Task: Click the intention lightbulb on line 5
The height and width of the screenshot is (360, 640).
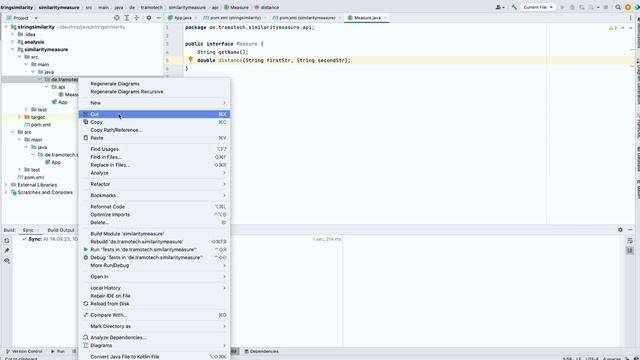Action: [x=190, y=60]
